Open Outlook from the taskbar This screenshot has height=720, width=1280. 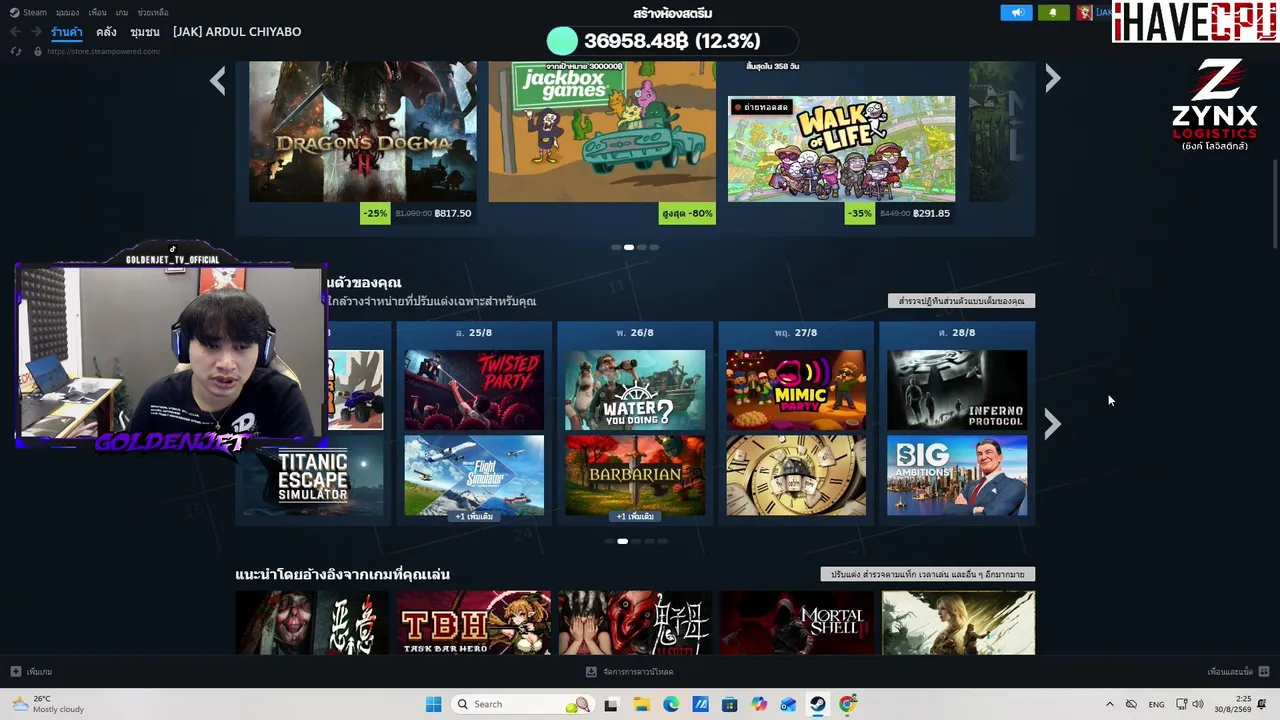point(788,704)
